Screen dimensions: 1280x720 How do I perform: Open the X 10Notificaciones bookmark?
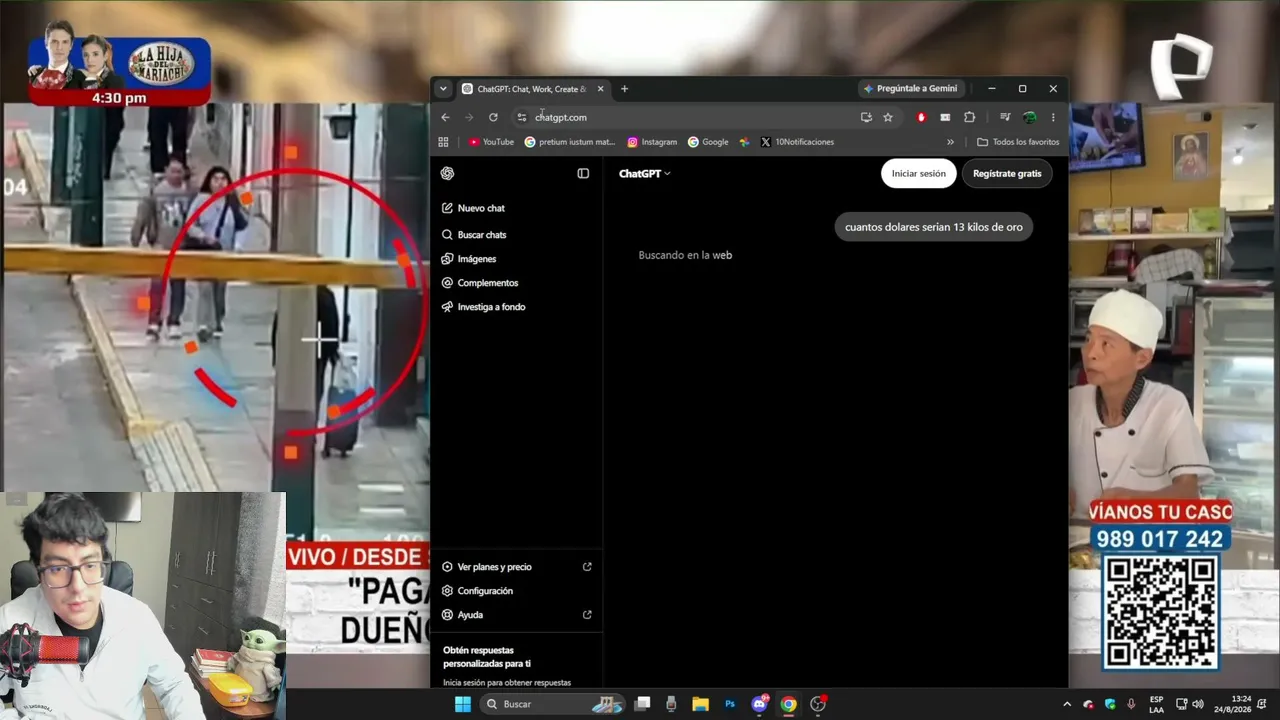click(x=797, y=142)
